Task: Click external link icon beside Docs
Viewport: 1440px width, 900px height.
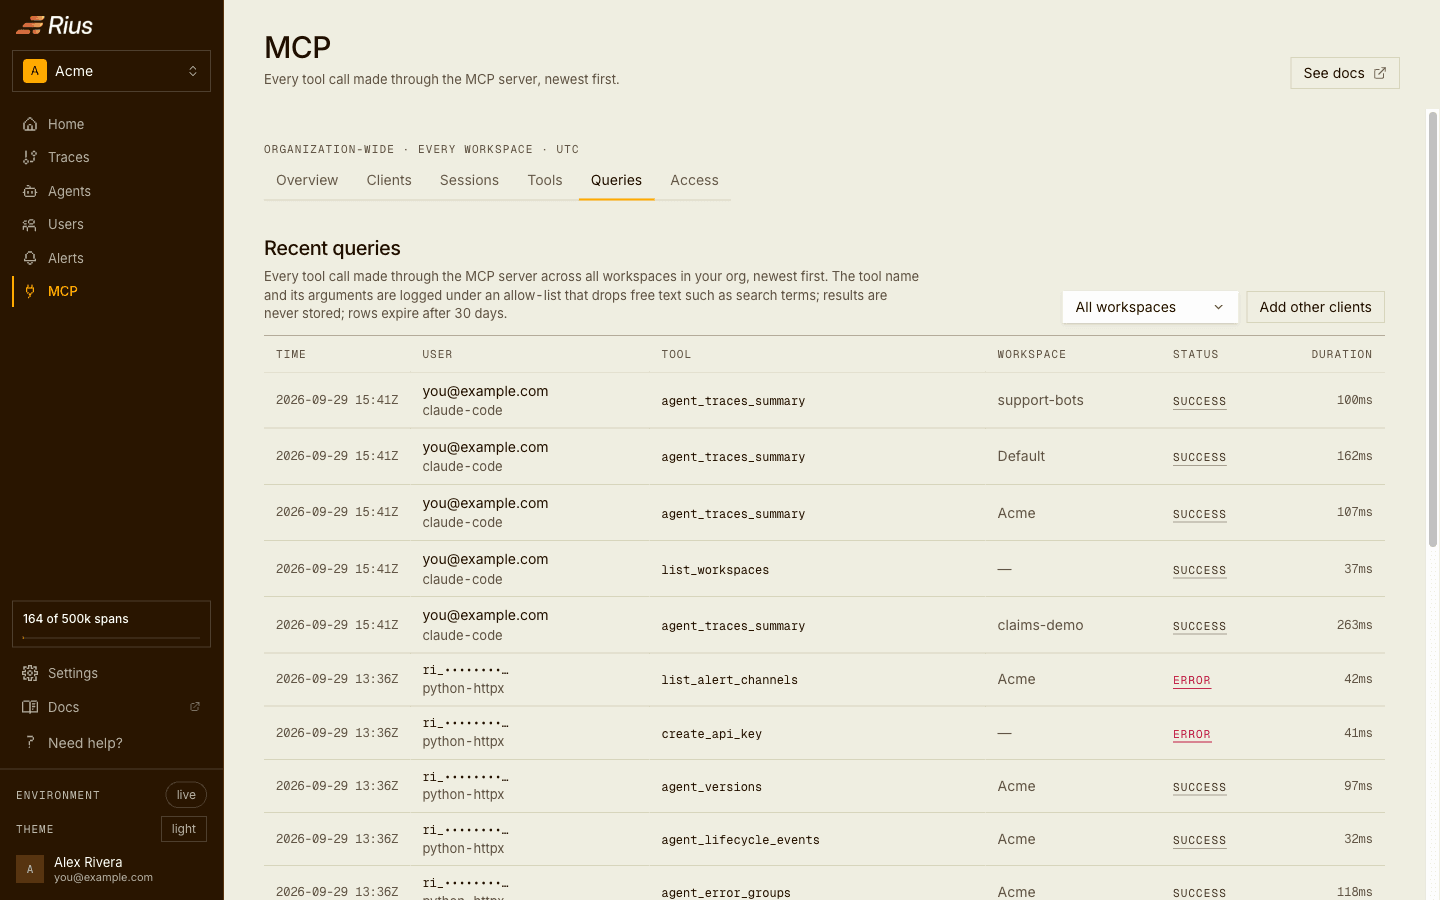Action: [x=195, y=707]
